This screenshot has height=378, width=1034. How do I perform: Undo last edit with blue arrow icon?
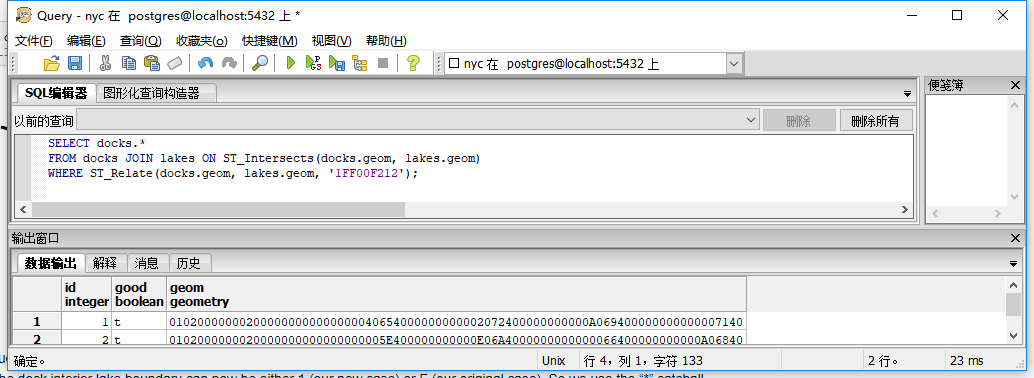click(206, 63)
